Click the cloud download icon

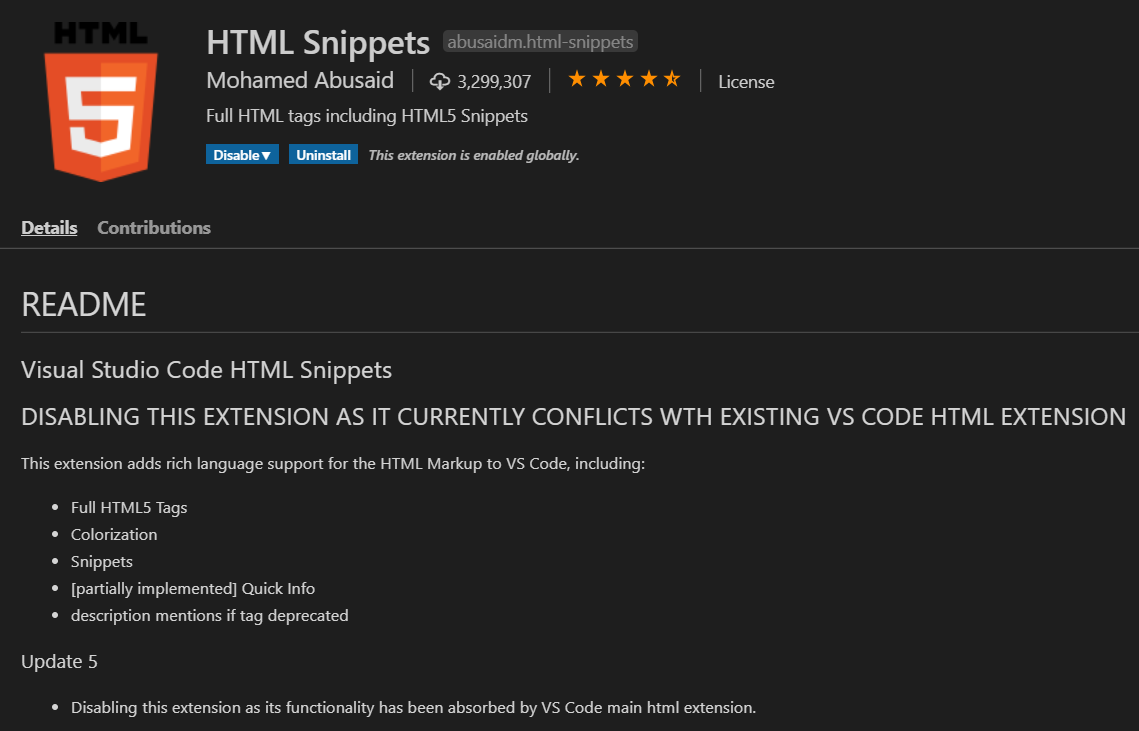pyautogui.click(x=439, y=81)
